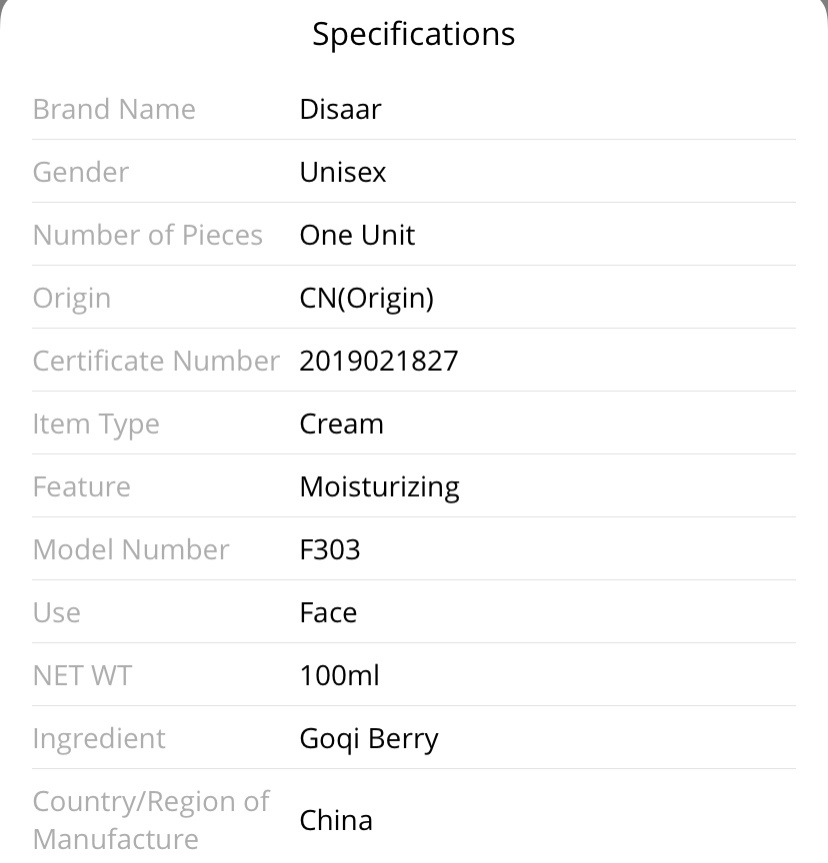Tap the Item Type label
This screenshot has width=828, height=863.
96,425
